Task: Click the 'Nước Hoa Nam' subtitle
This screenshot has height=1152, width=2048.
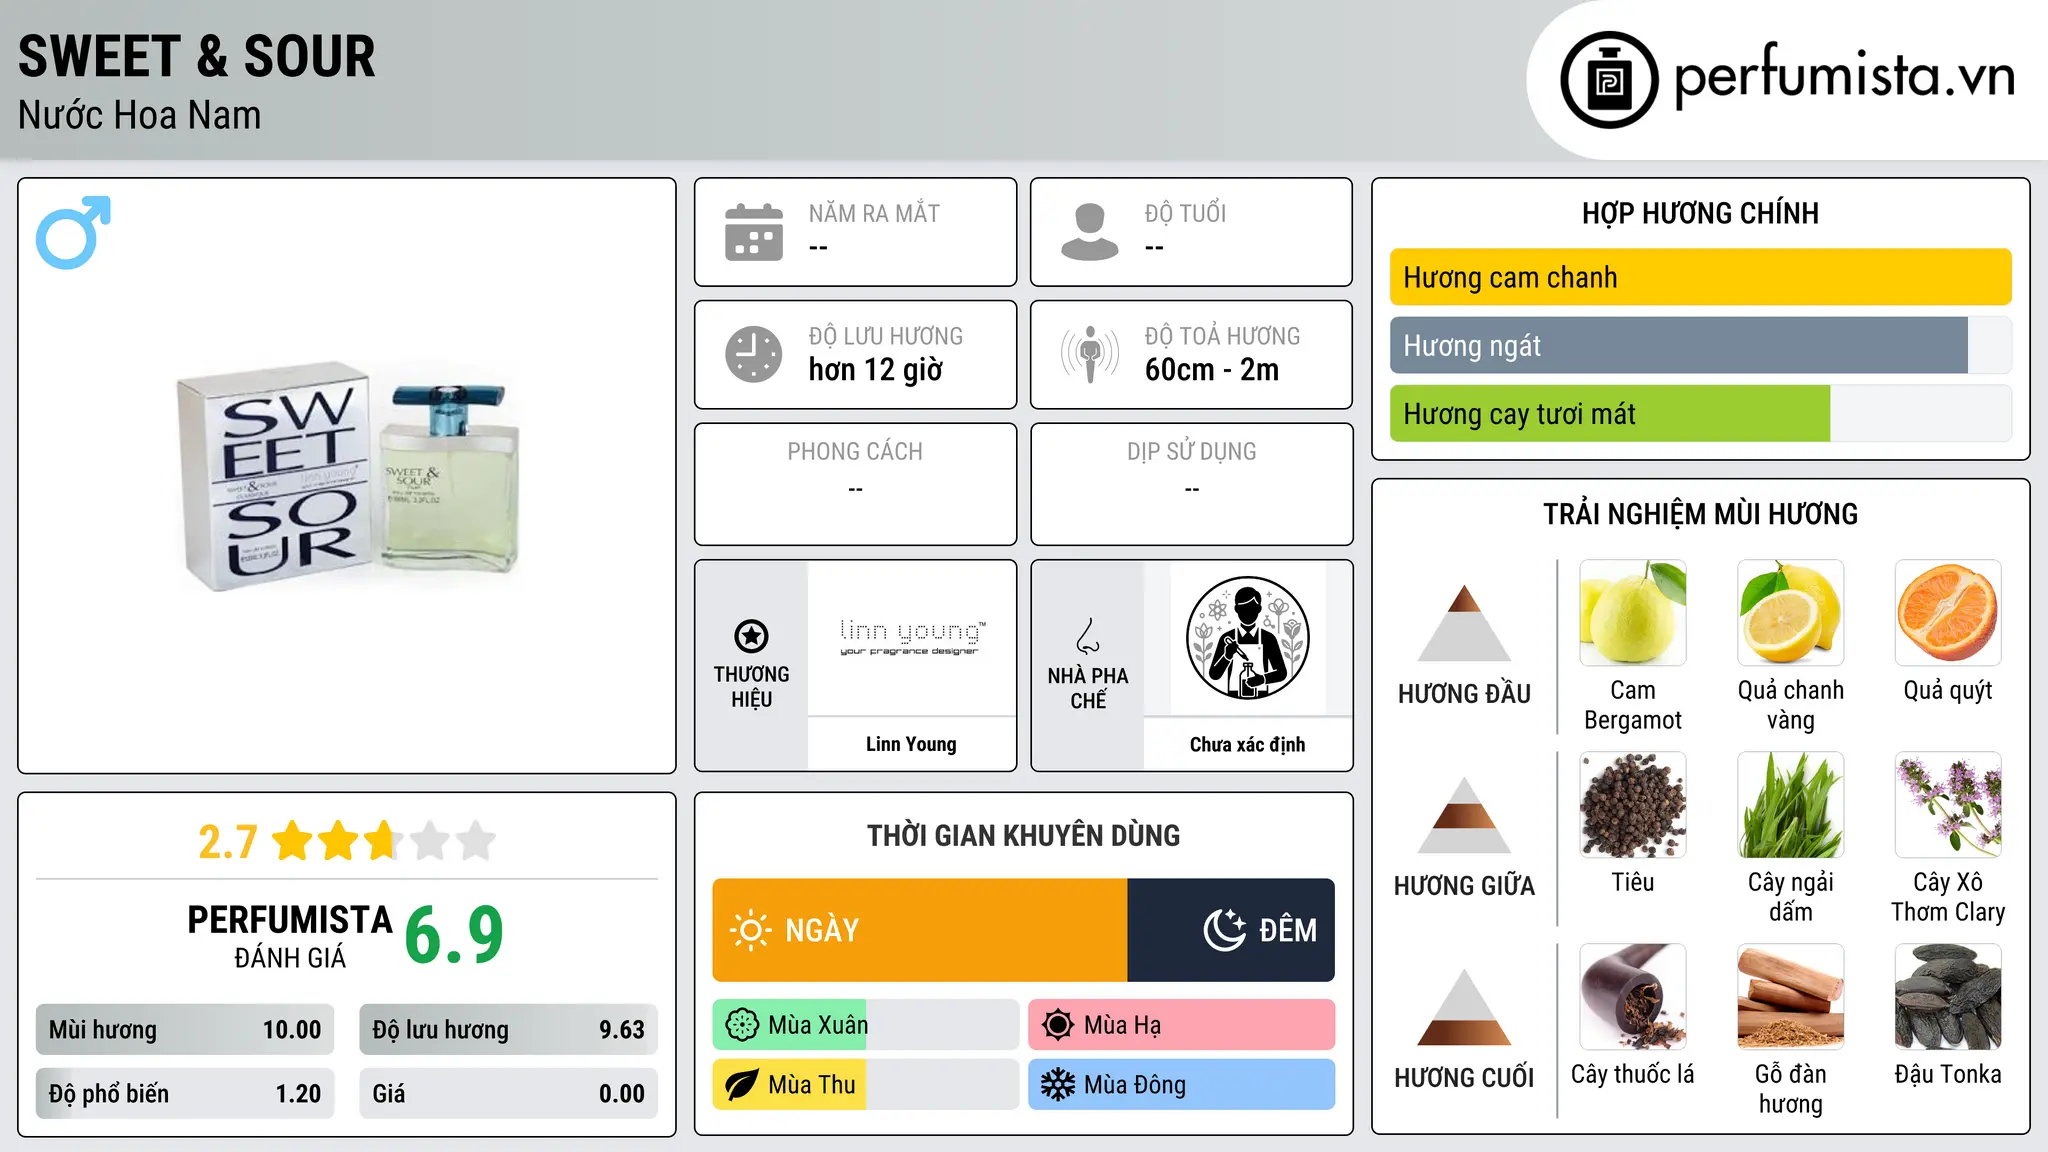Action: 139,115
